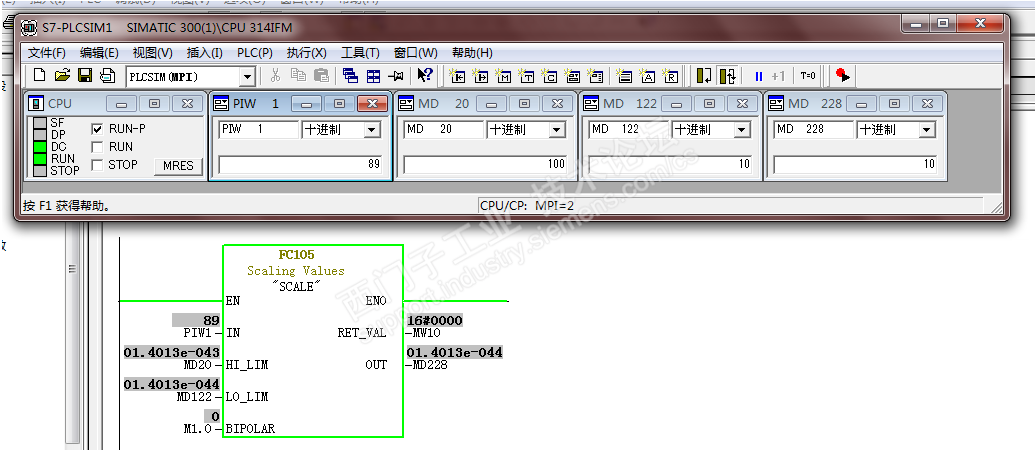
Task: Click the grayed-out Cut scissors icon
Action: pyautogui.click(x=276, y=76)
